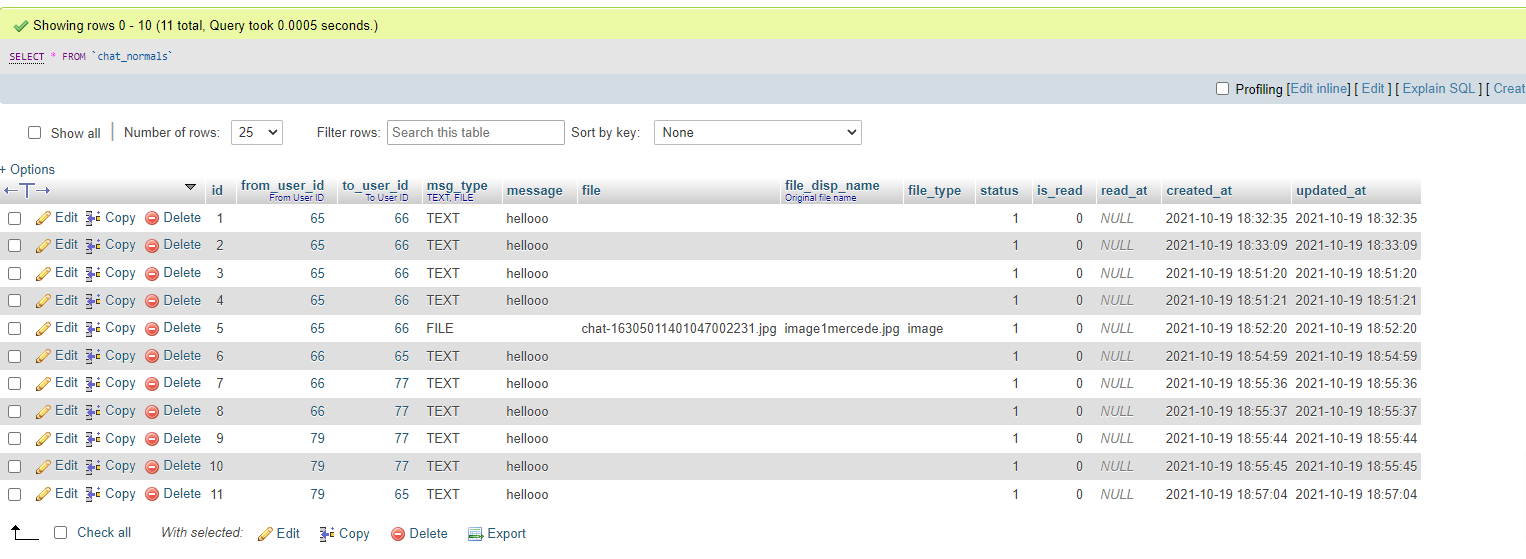
Task: Select the checkbox for row id 5
Action: (x=15, y=328)
